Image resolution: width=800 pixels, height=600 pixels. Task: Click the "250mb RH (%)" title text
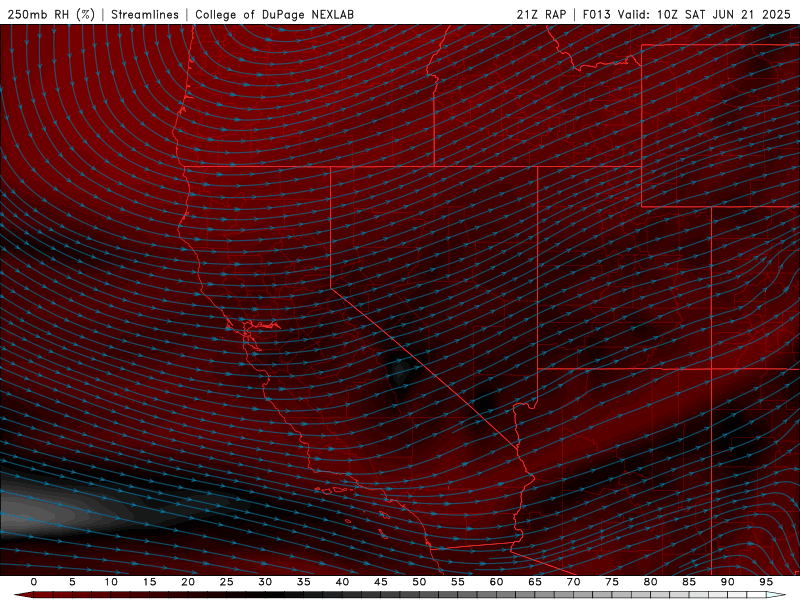point(51,14)
